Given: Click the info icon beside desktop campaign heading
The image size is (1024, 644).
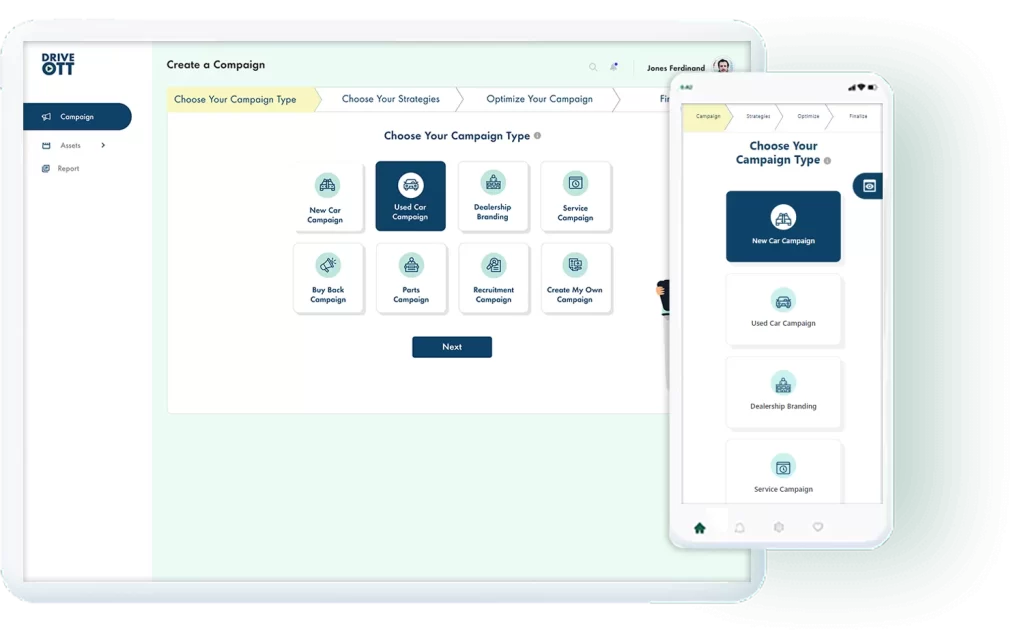Looking at the screenshot, I should (538, 136).
